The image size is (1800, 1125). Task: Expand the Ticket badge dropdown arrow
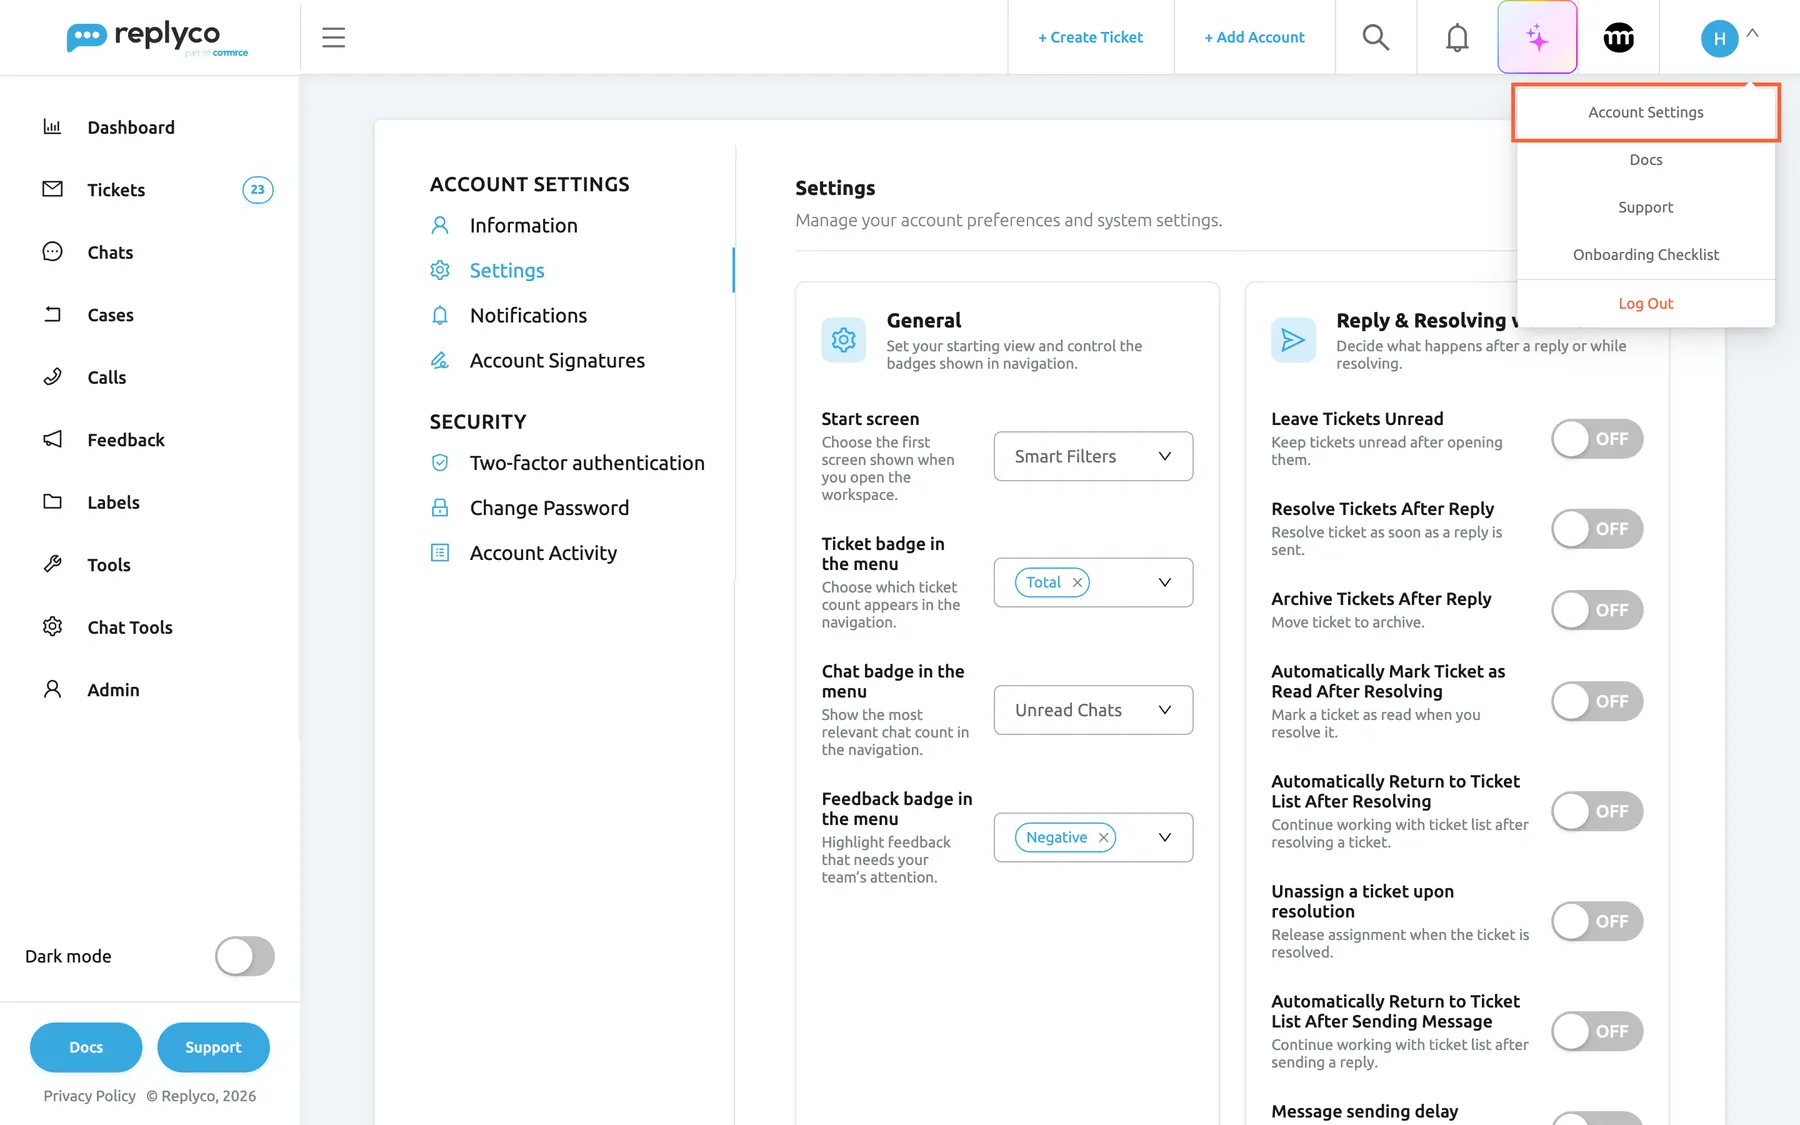coord(1164,582)
